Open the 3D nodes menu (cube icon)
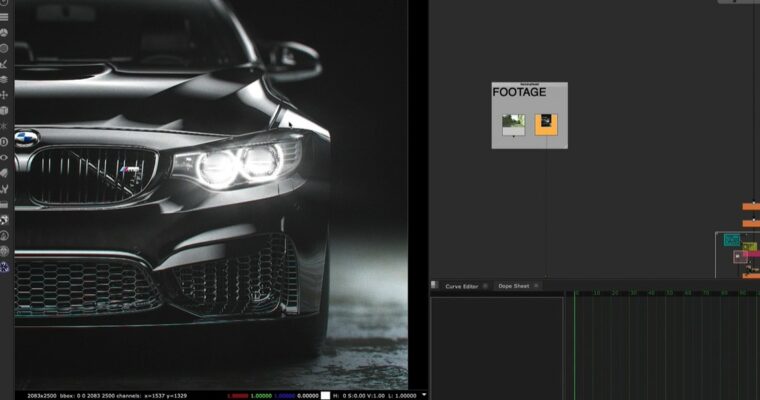This screenshot has height=400, width=760. (4, 111)
